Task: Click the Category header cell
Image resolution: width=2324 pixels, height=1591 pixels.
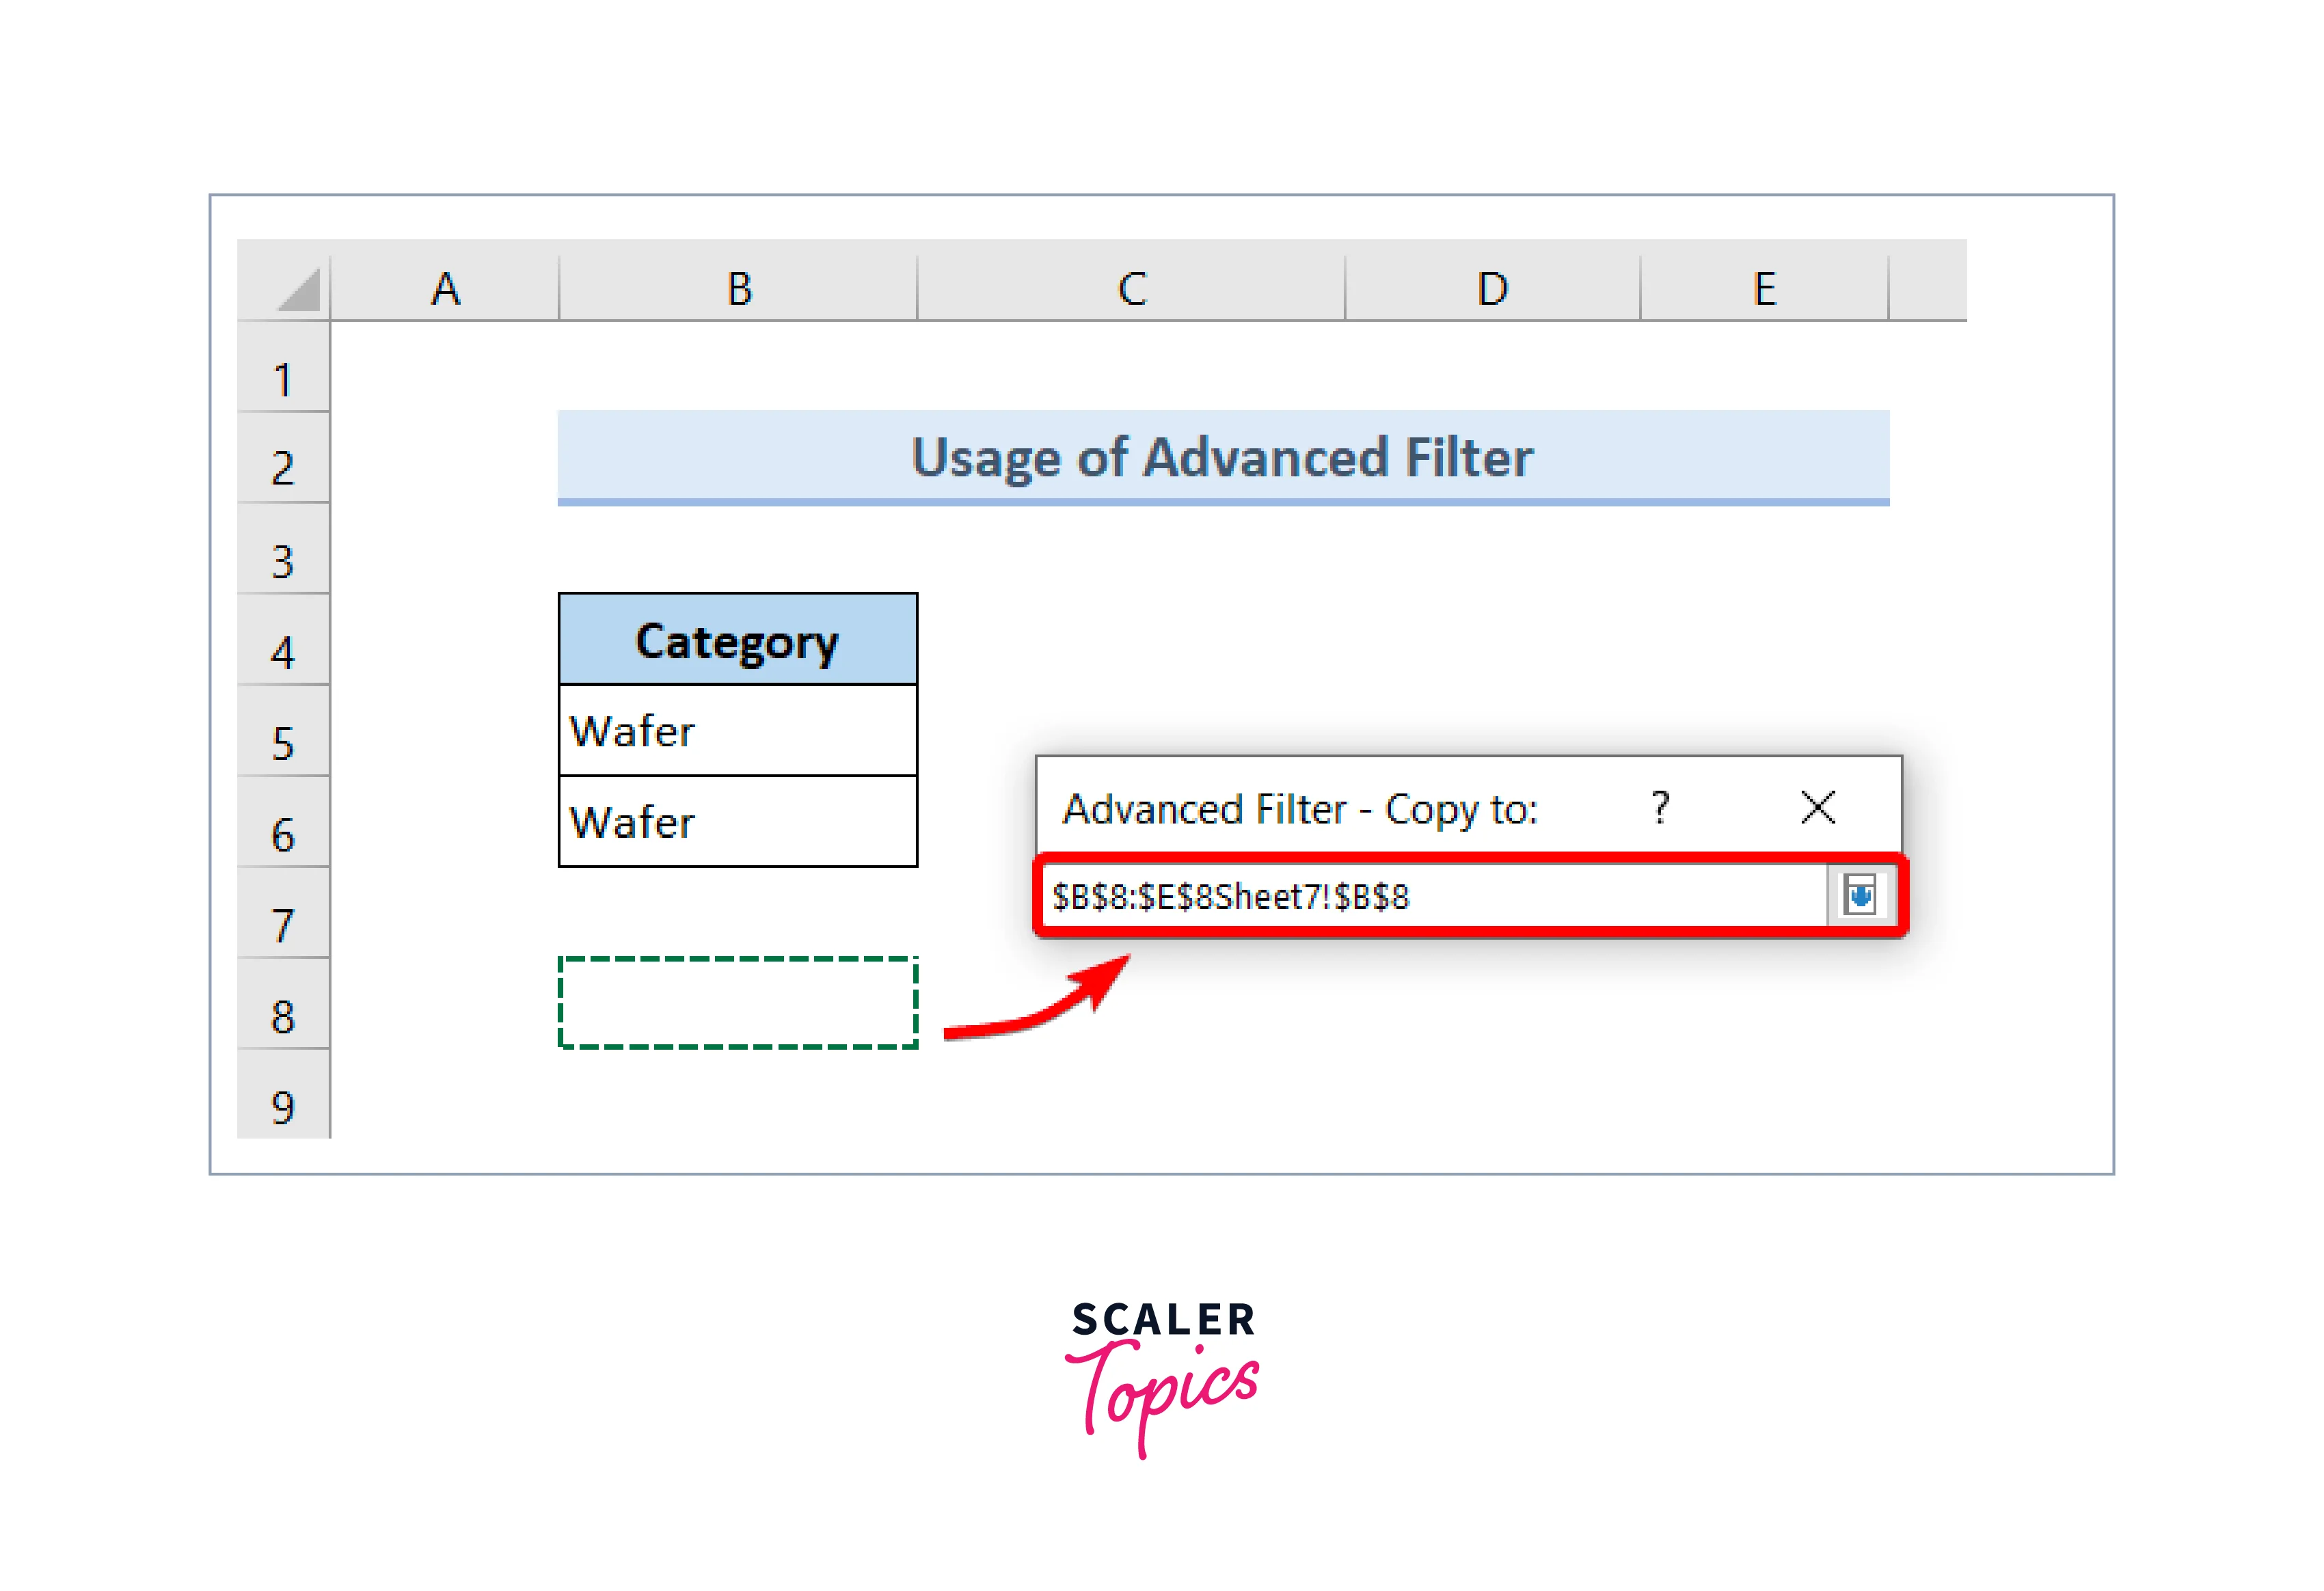Action: pyautogui.click(x=737, y=641)
